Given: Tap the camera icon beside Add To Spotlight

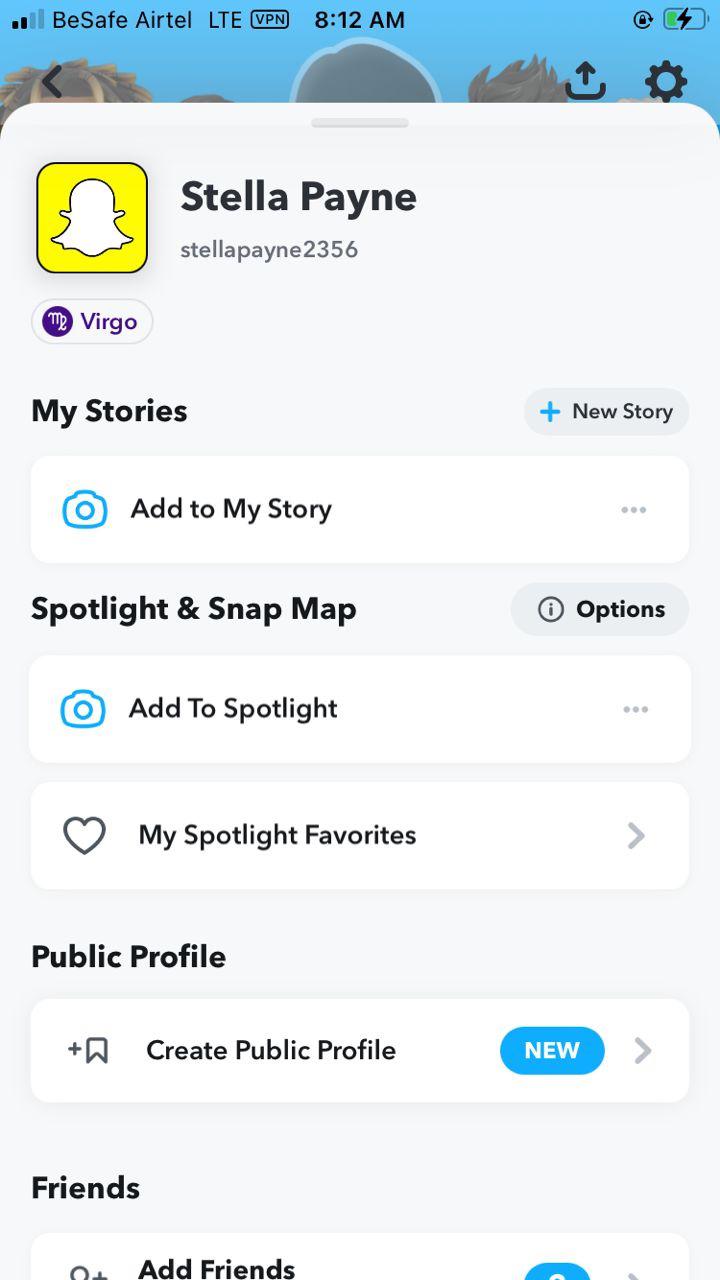Looking at the screenshot, I should pyautogui.click(x=83, y=709).
